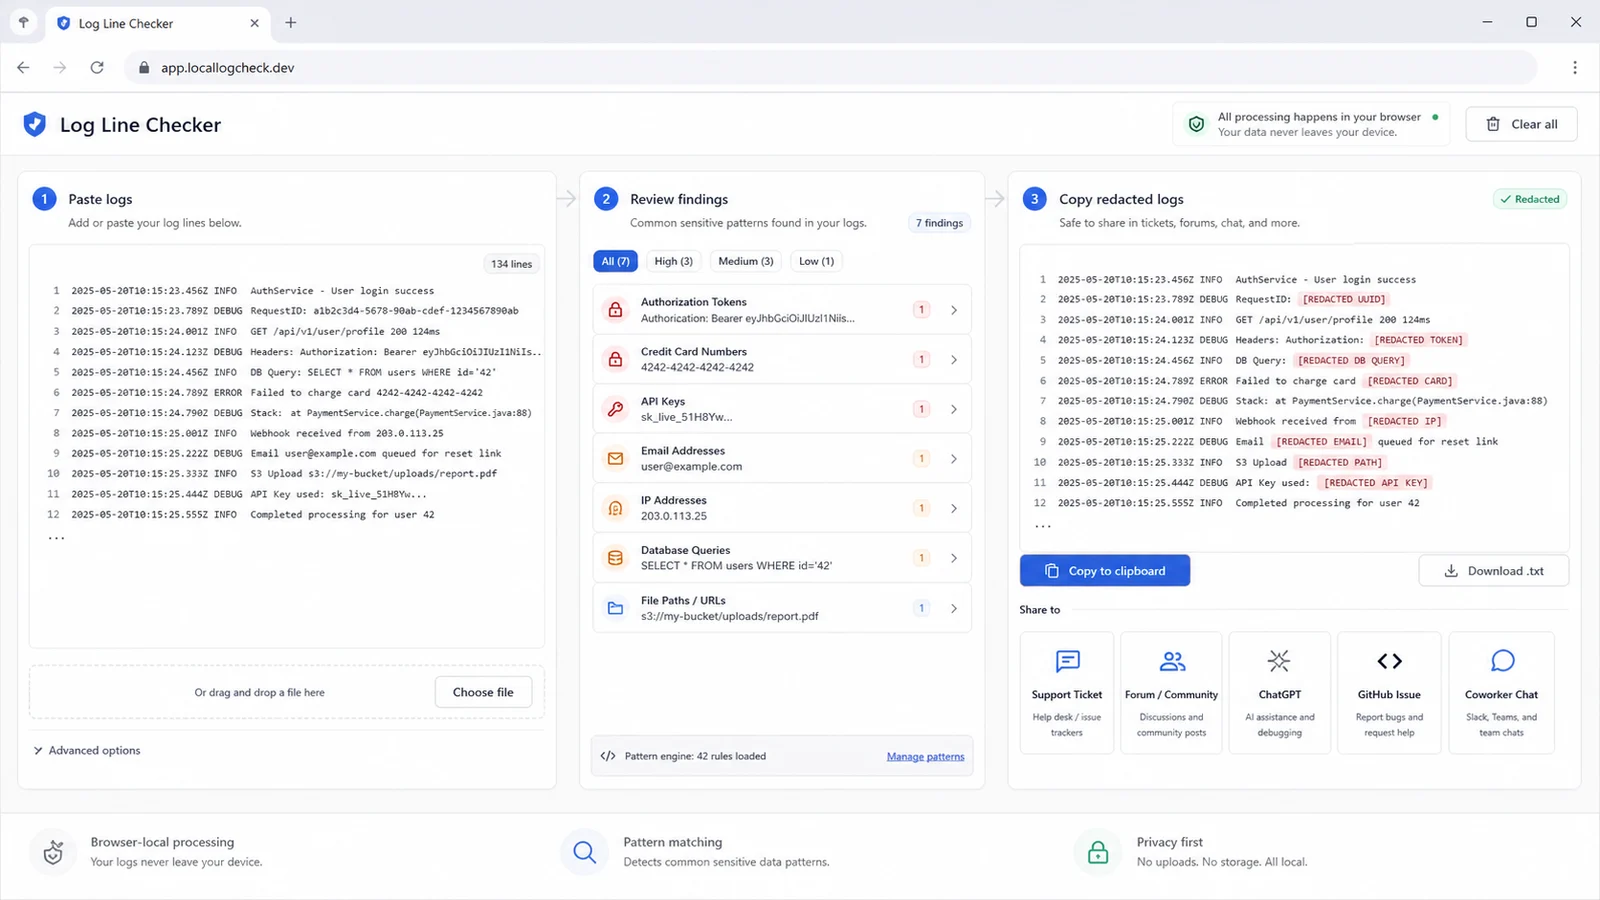This screenshot has width=1600, height=900.
Task: Click the 7 findings badge
Action: [939, 223]
